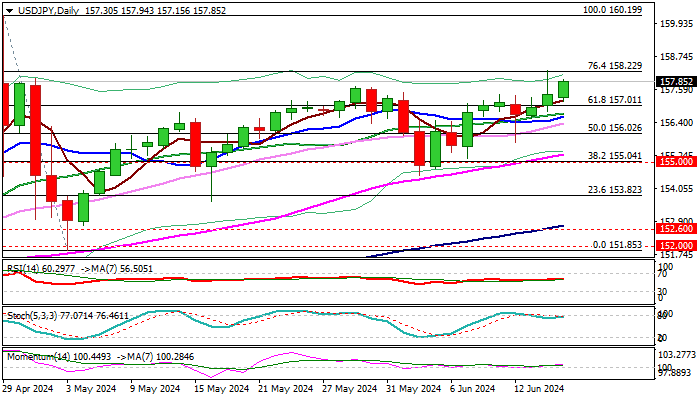Click the 23.6 Fibonacci label 153.823
Viewport: 700px width, 400px height.
click(x=615, y=189)
